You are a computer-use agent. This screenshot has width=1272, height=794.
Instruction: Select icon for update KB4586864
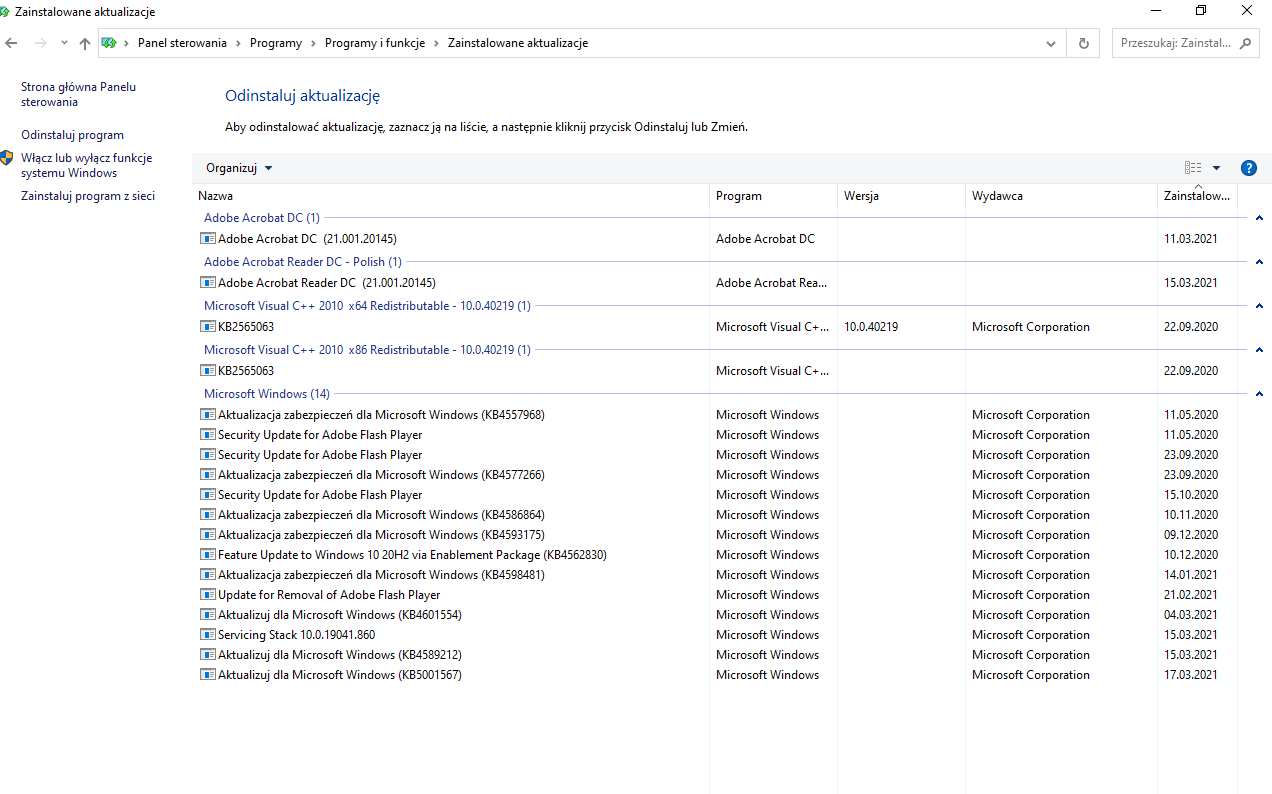point(208,515)
